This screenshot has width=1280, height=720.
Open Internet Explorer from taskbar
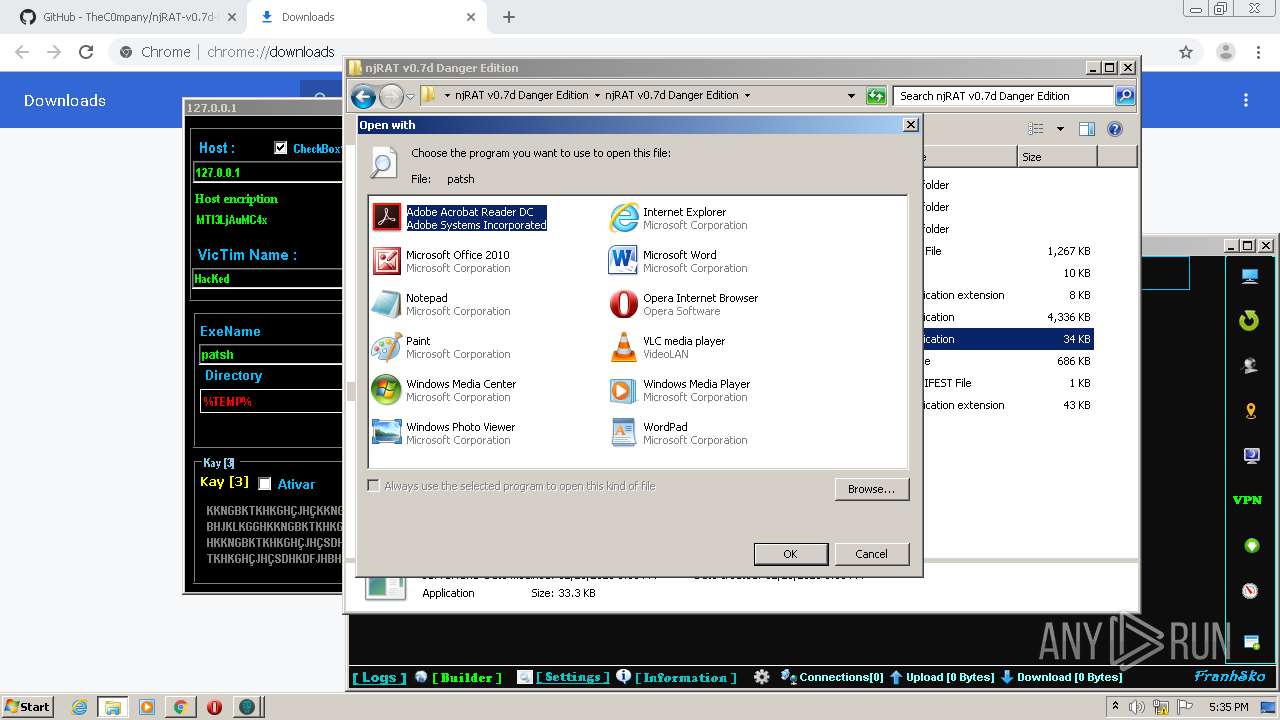coord(78,706)
